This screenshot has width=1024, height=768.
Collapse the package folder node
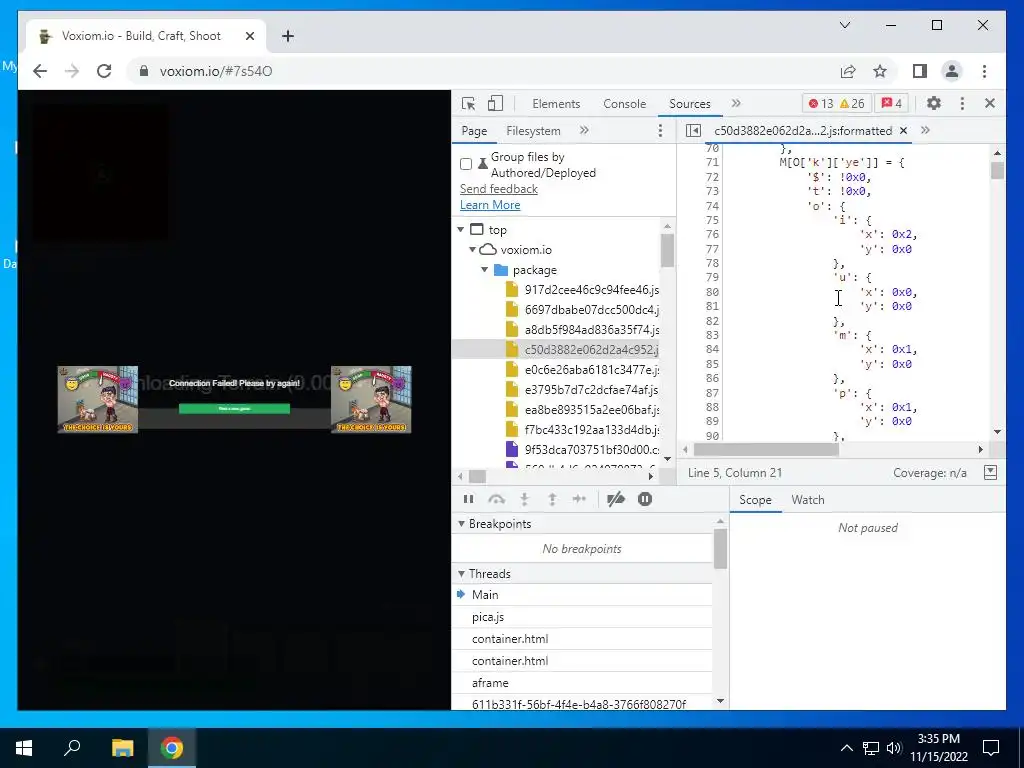[485, 270]
